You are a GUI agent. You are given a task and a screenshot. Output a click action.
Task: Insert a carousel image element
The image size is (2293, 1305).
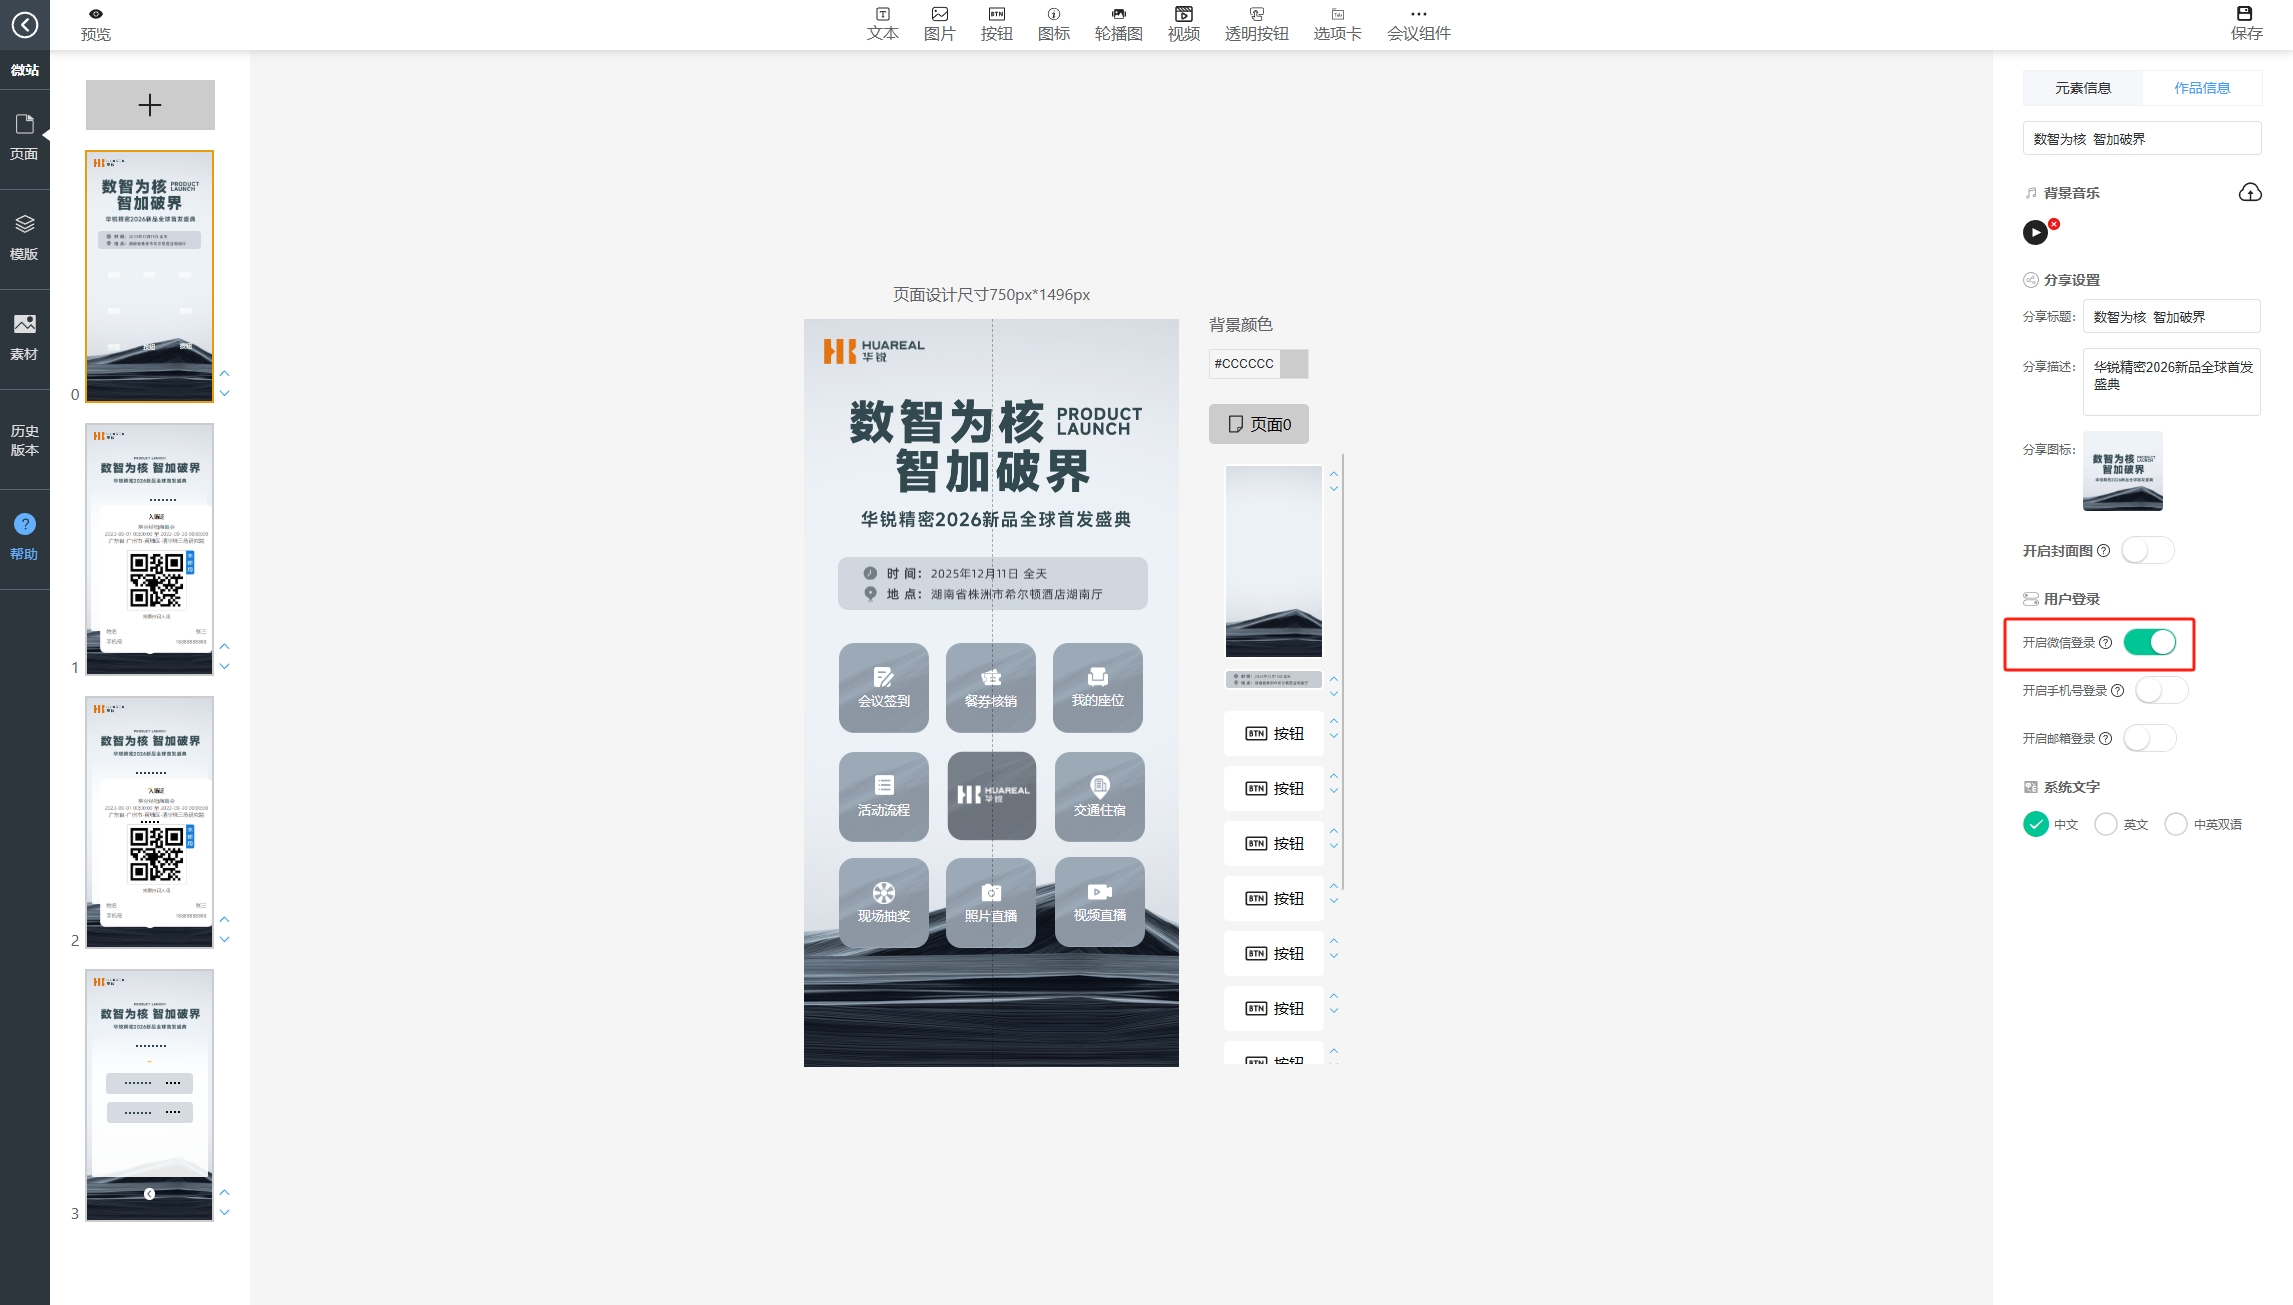(x=1118, y=23)
